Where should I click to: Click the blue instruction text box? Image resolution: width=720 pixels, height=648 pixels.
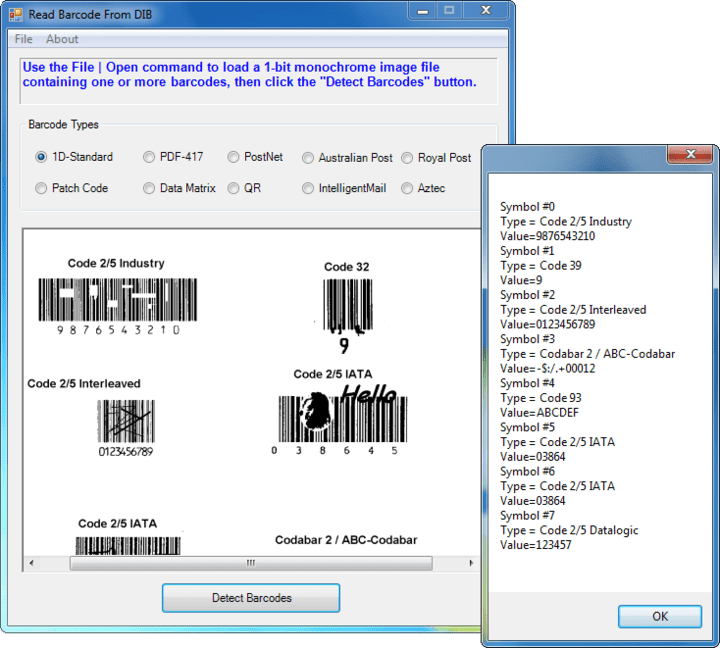click(259, 81)
